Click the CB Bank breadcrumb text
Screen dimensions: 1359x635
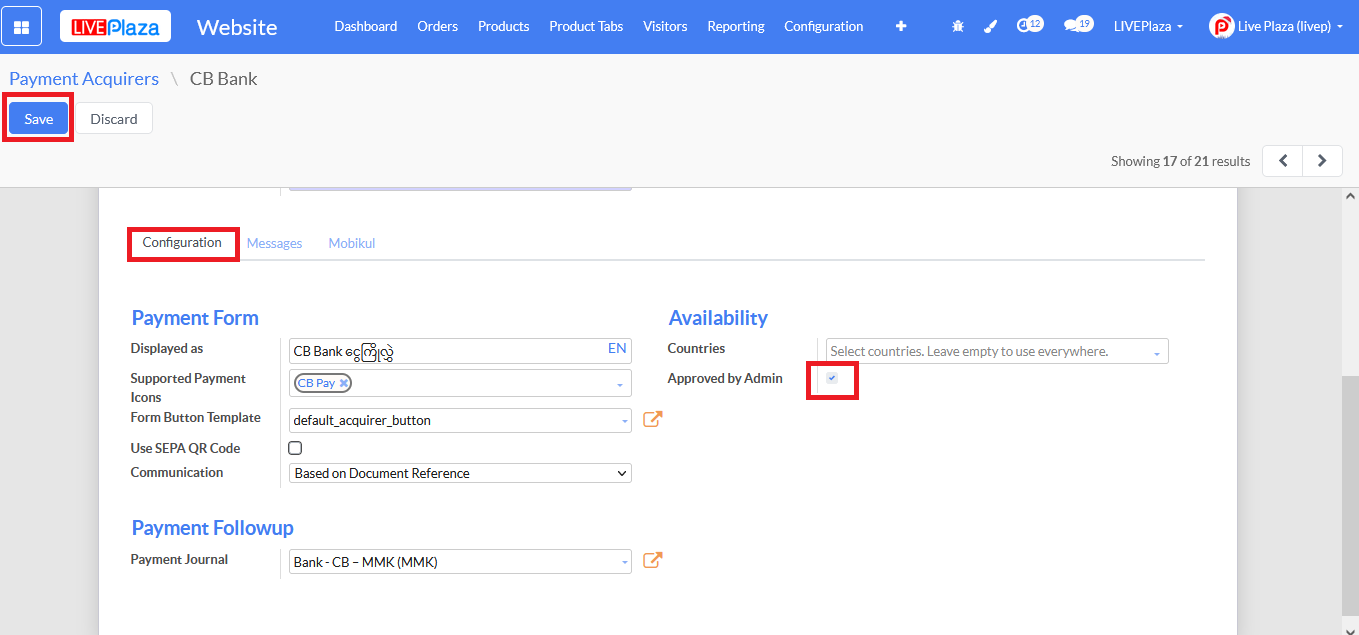click(224, 79)
